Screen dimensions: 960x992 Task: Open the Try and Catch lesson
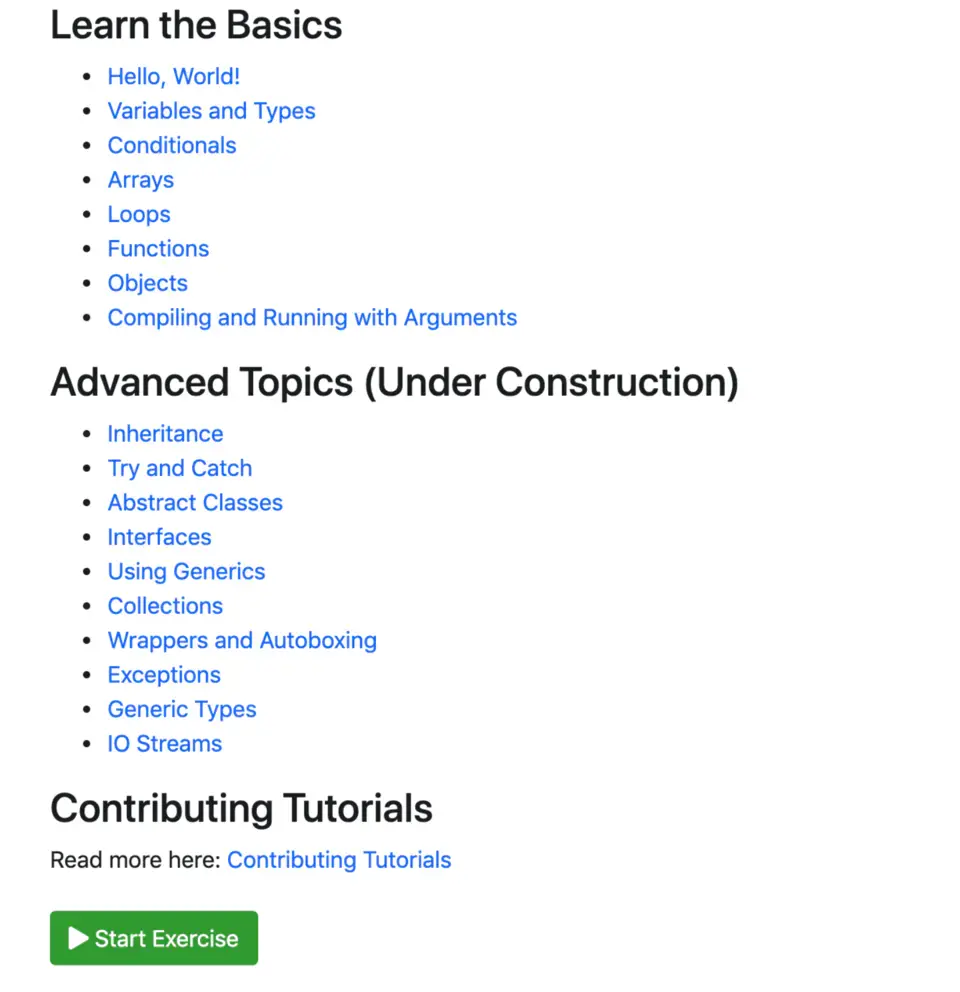click(180, 468)
